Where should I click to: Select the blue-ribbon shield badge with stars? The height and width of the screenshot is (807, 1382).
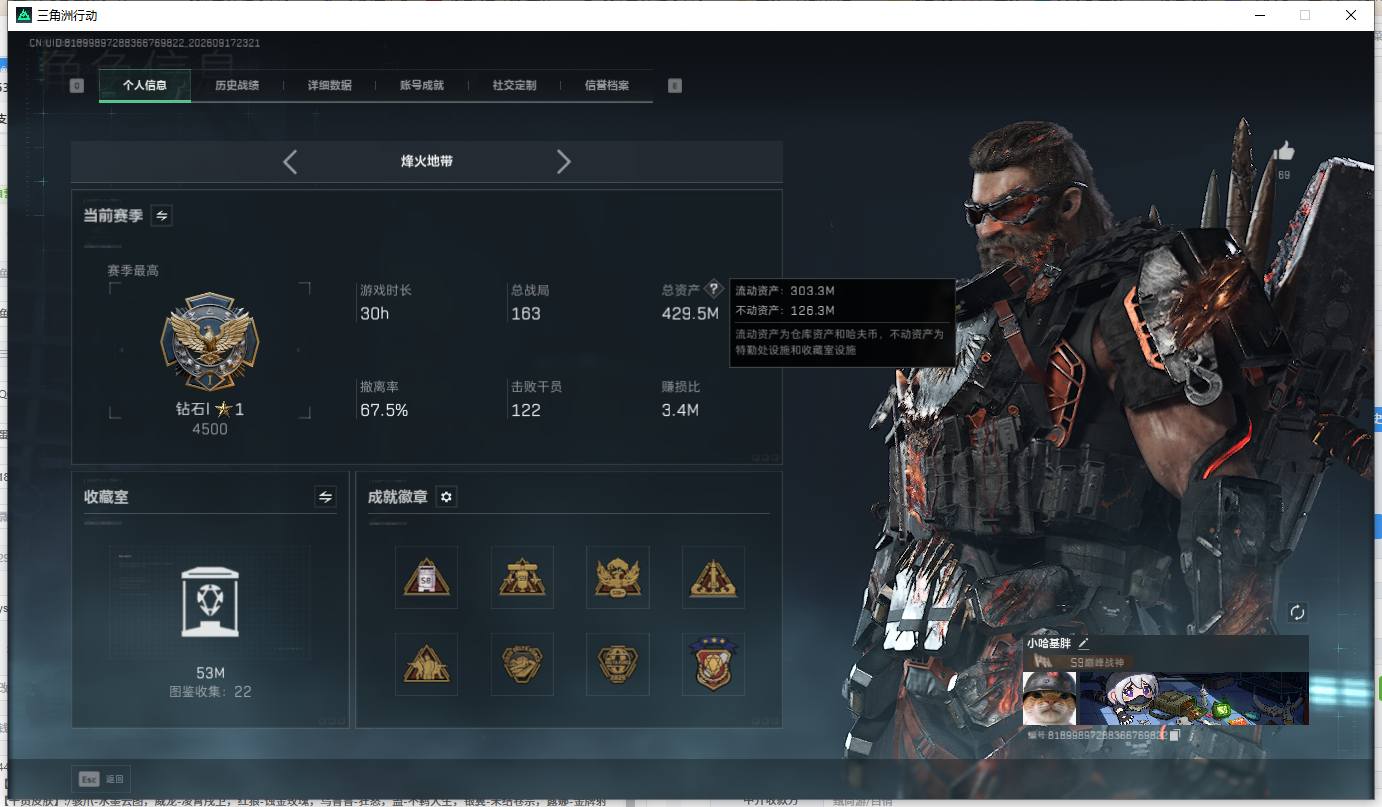tap(713, 664)
